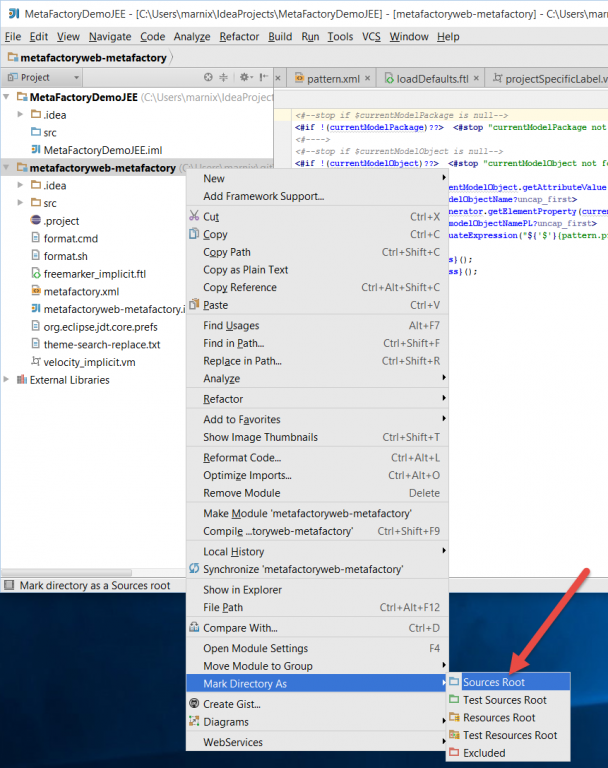
Task: Choose Open Module Settings in context menu
Action: coord(255,648)
